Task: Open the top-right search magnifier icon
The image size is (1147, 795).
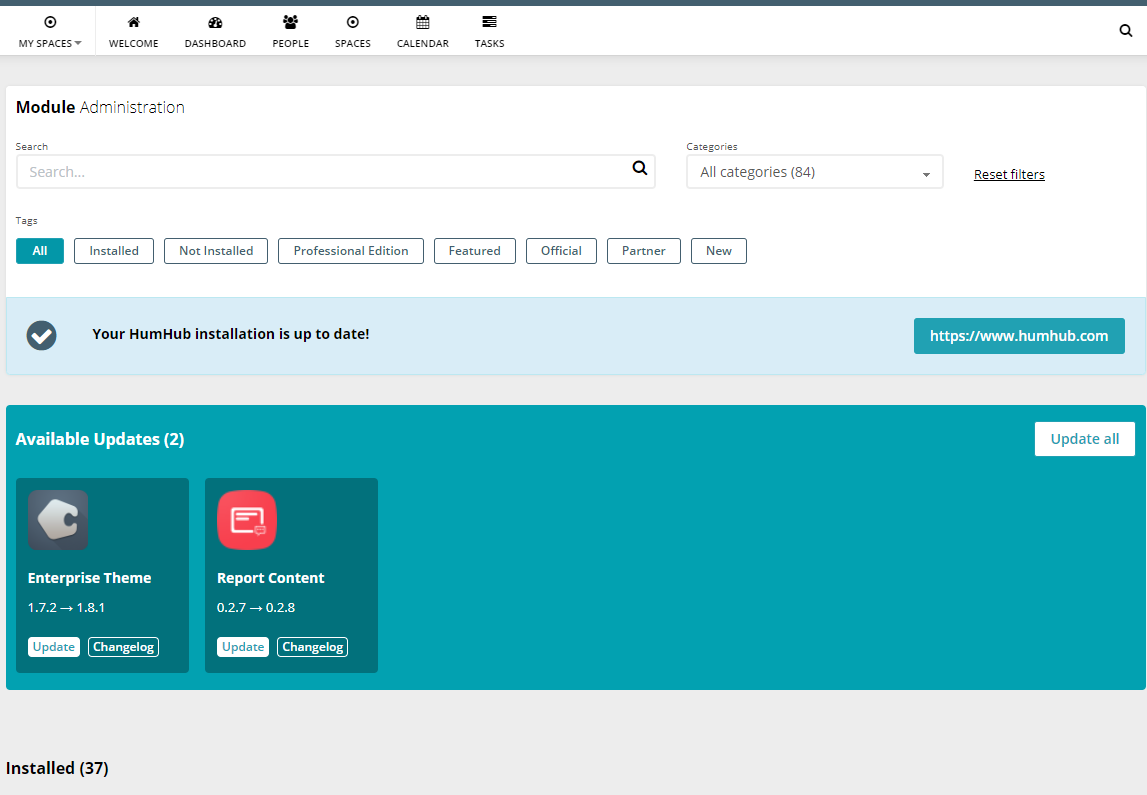Action: coord(1126,31)
